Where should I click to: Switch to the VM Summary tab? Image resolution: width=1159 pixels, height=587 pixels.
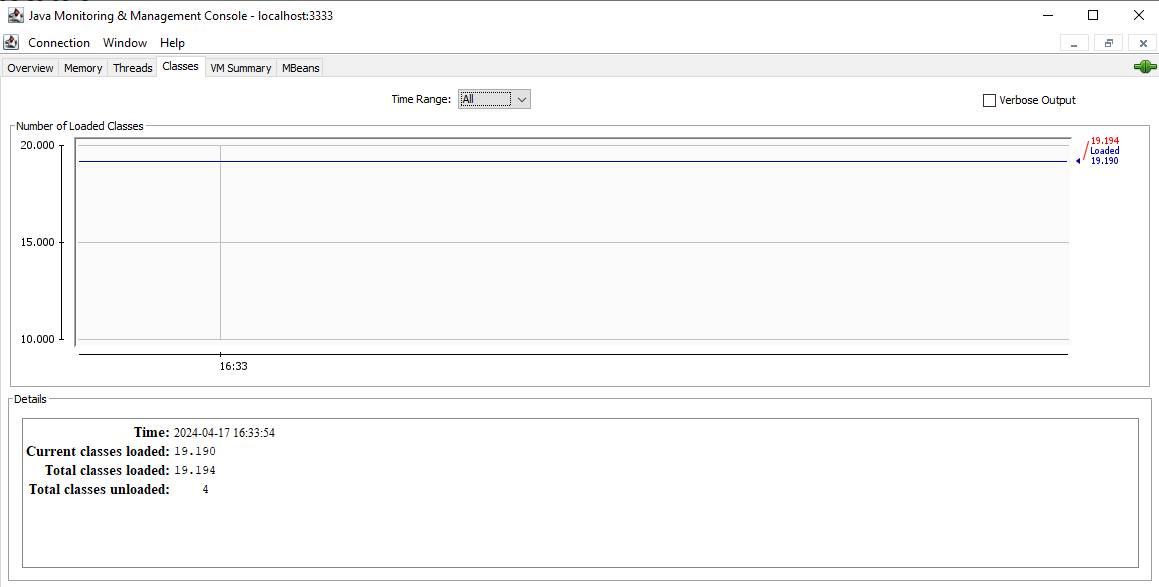[x=240, y=68]
